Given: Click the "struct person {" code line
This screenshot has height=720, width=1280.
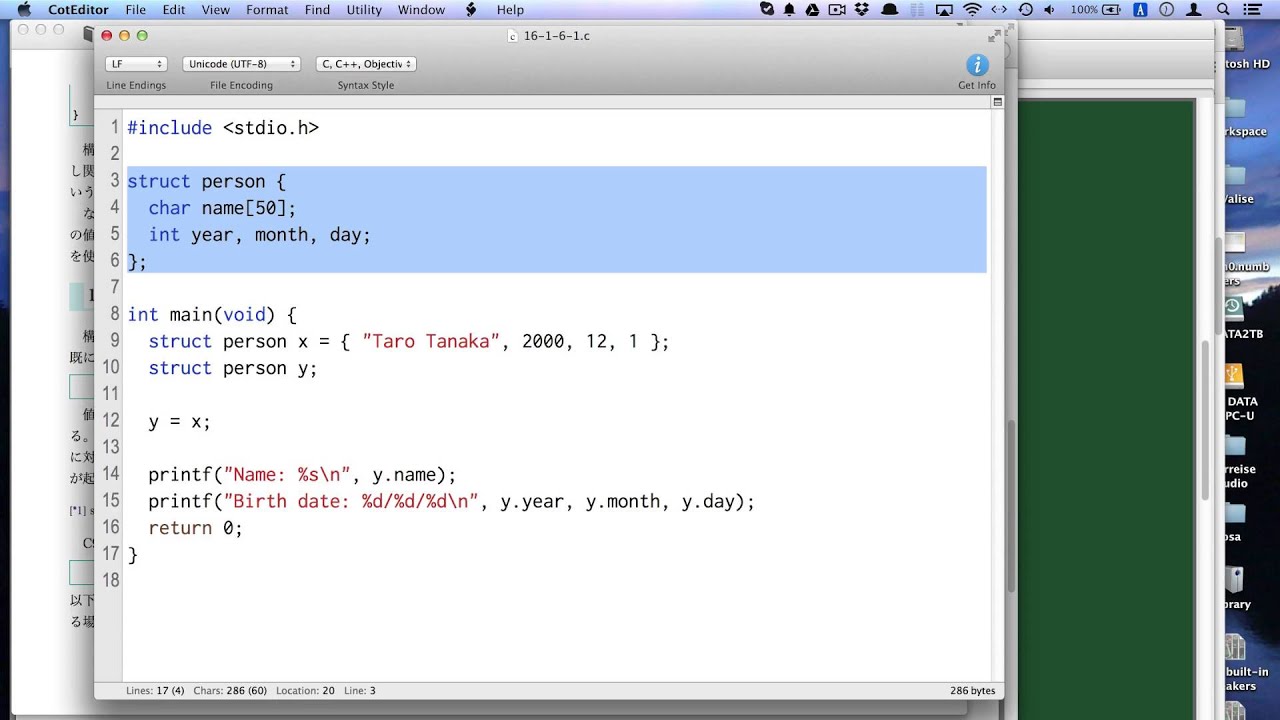Looking at the screenshot, I should pyautogui.click(x=206, y=181).
